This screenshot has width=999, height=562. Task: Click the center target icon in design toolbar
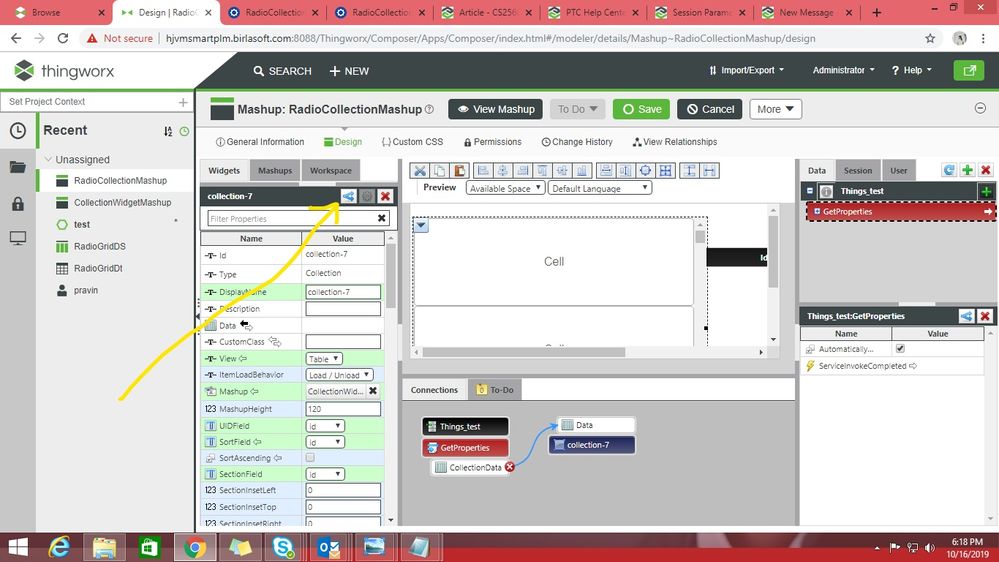pyautogui.click(x=645, y=170)
